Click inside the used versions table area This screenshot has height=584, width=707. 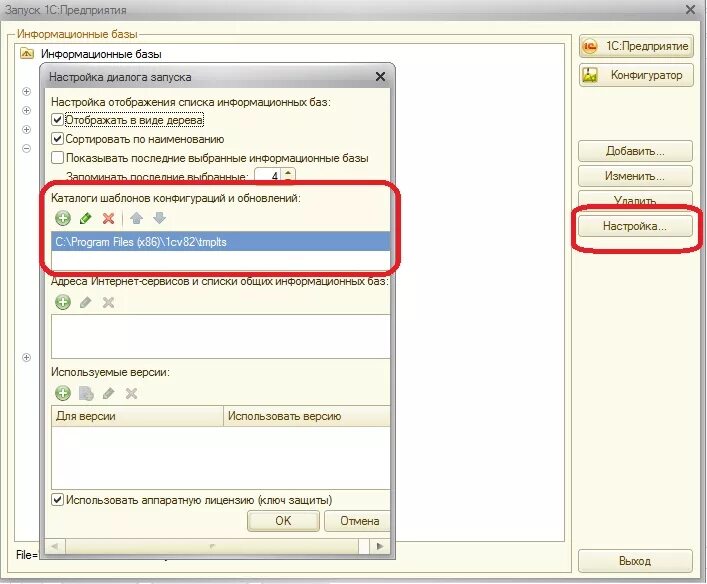click(220, 458)
